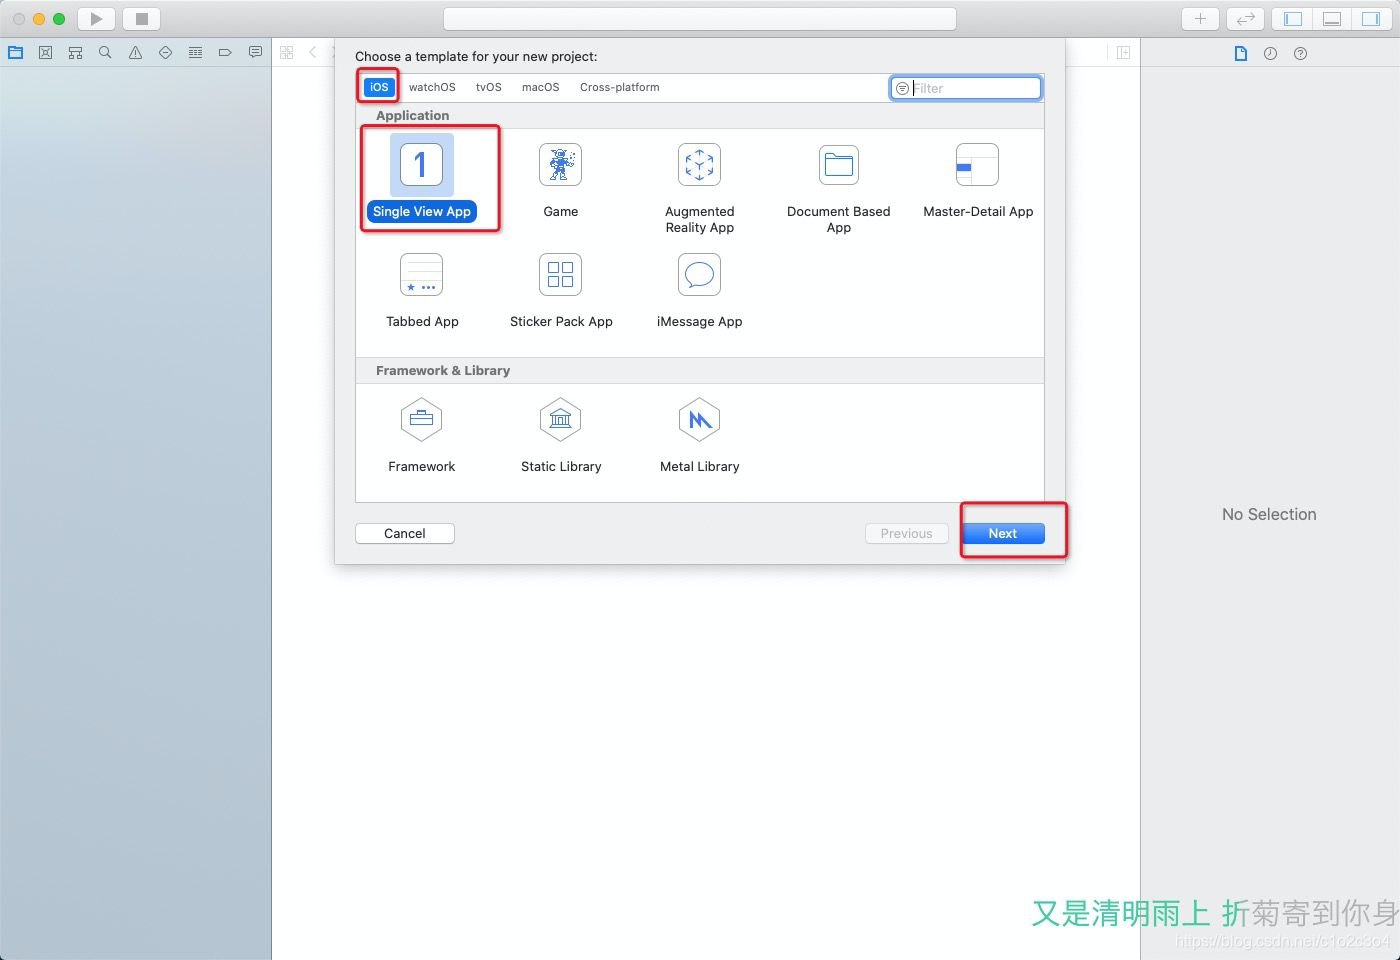
Task: Click the Cancel button
Action: pos(405,534)
